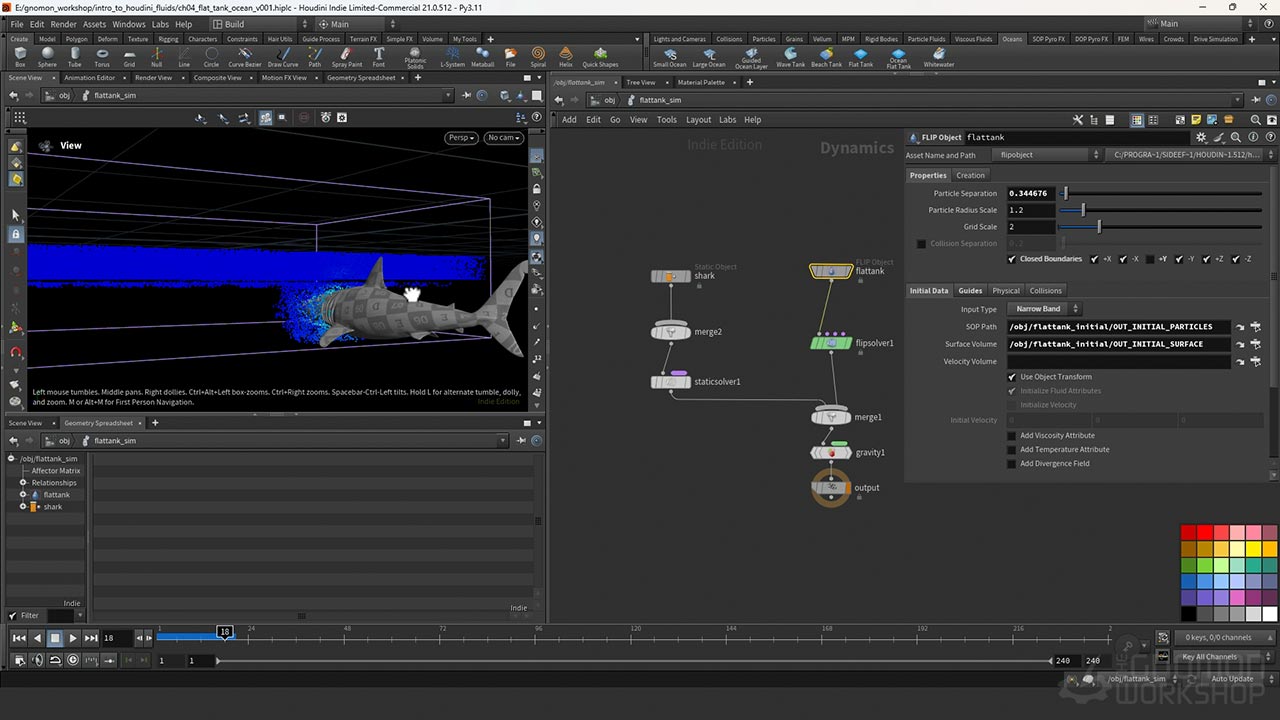
Task: Click the Play forward button
Action: click(73, 638)
